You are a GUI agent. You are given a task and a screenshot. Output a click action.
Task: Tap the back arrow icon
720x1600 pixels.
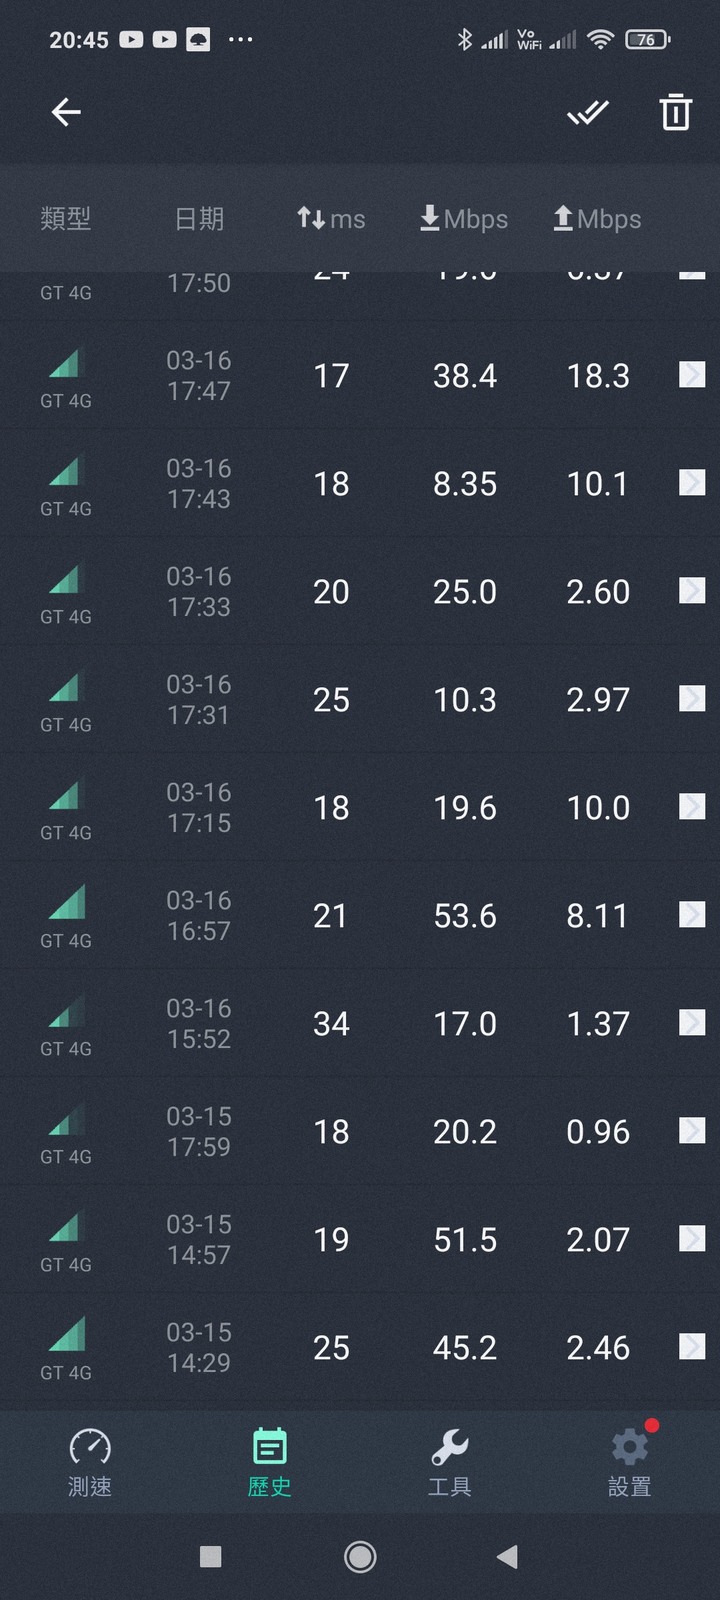pos(66,112)
